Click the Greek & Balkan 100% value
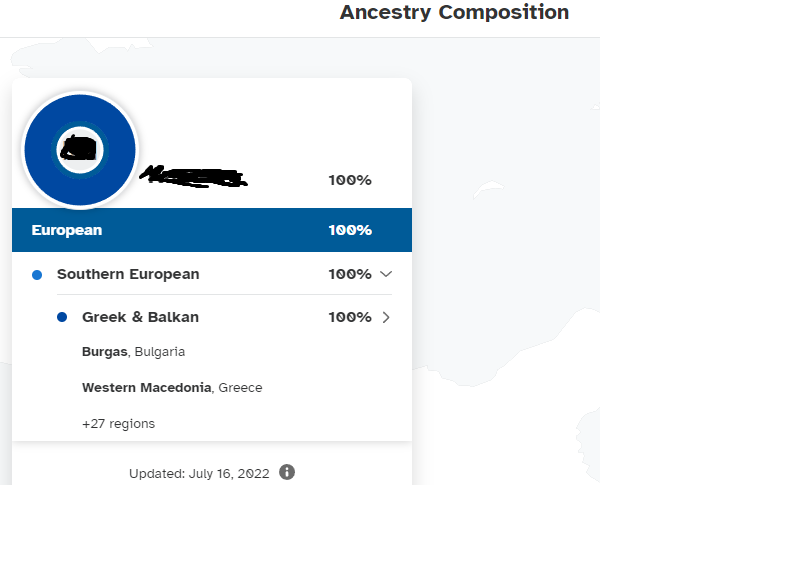Image resolution: width=800 pixels, height=563 pixels. click(350, 317)
